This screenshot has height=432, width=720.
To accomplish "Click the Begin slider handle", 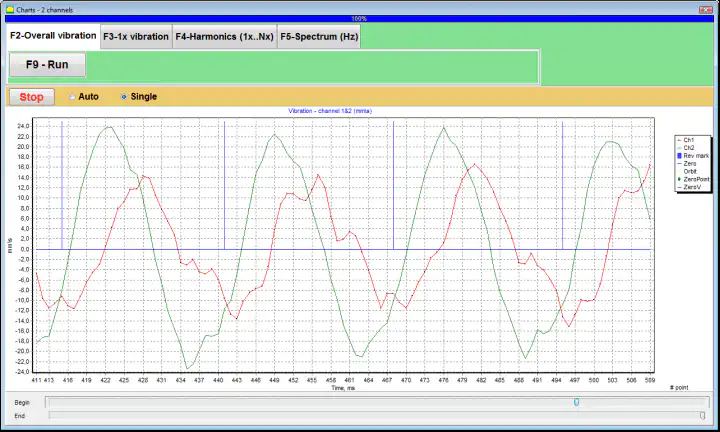I will [576, 402].
